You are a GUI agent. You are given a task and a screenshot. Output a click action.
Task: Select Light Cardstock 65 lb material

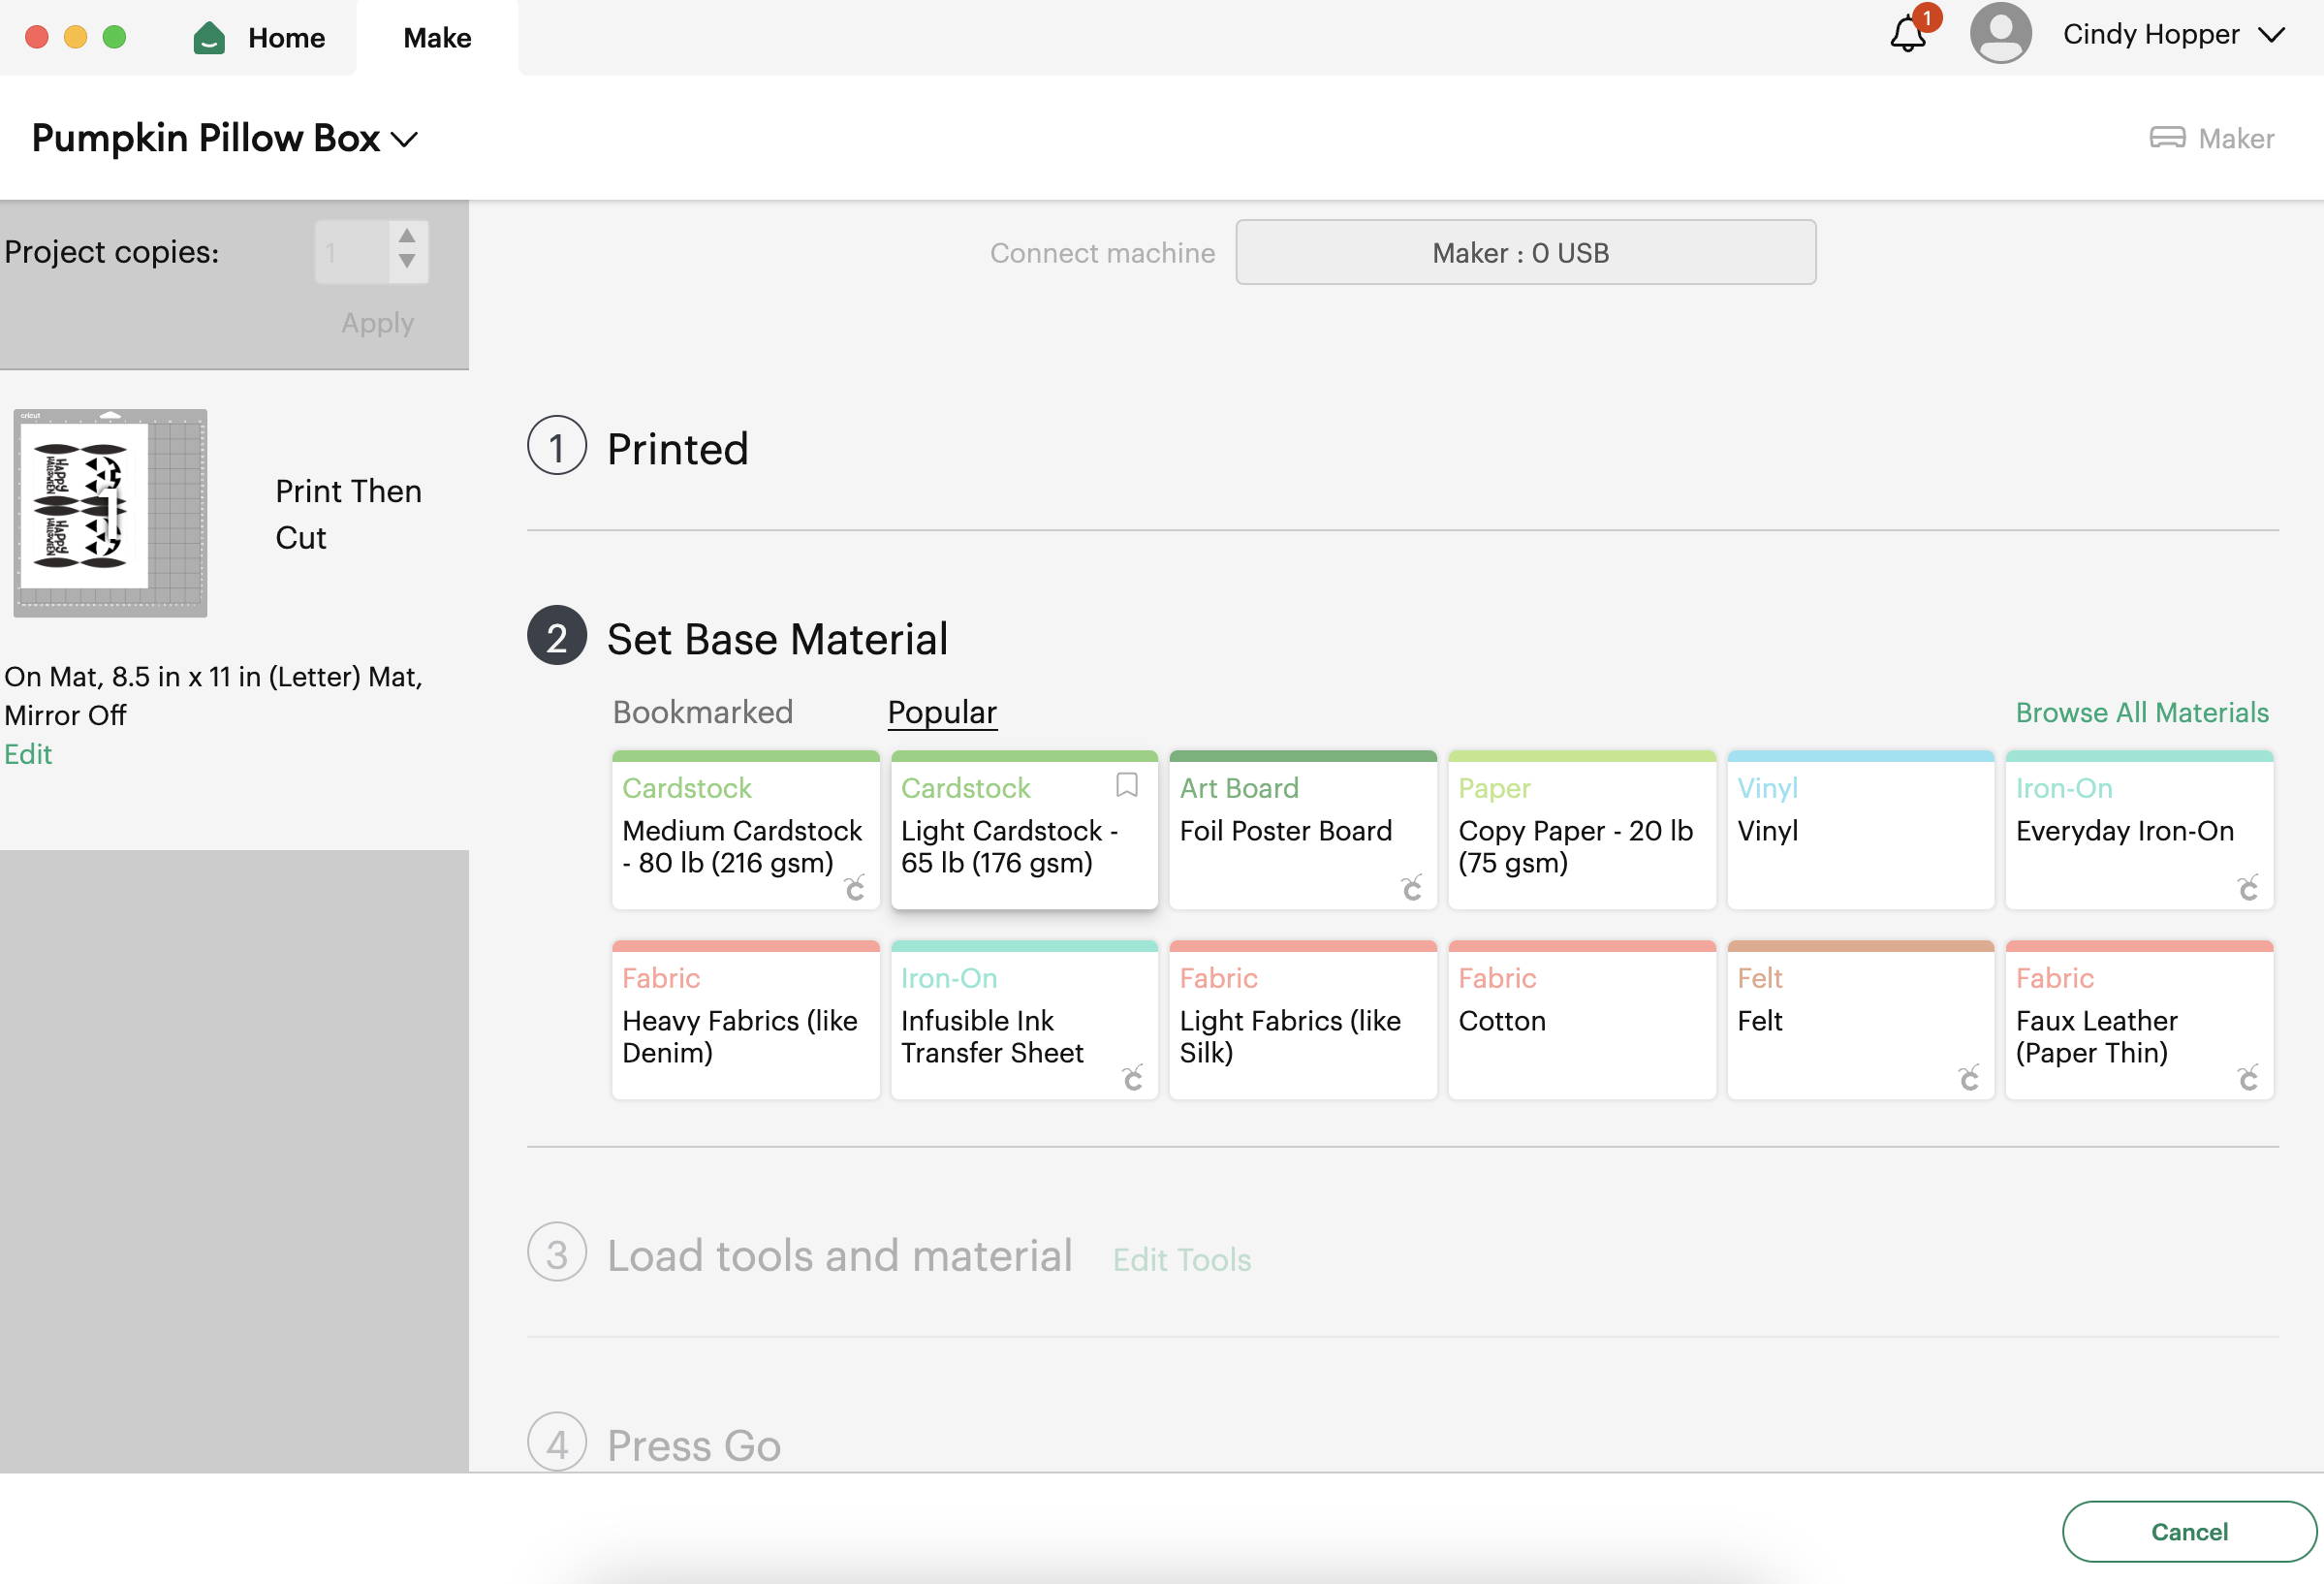[x=1024, y=830]
